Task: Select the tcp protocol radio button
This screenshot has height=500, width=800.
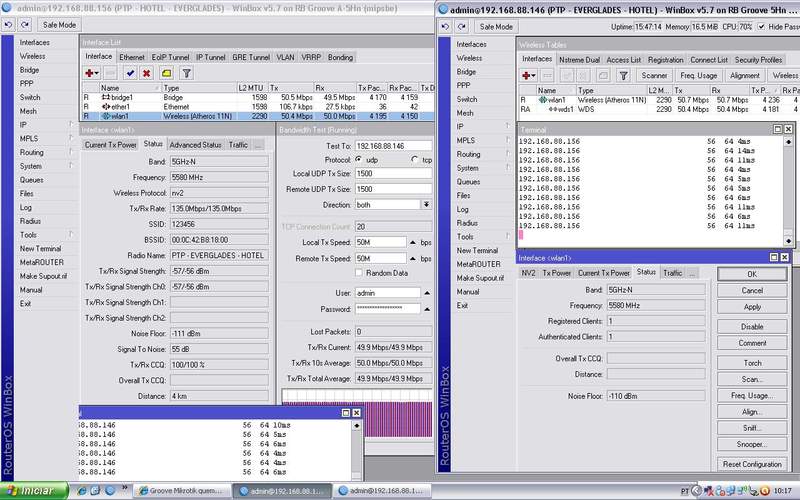Action: tap(414, 159)
